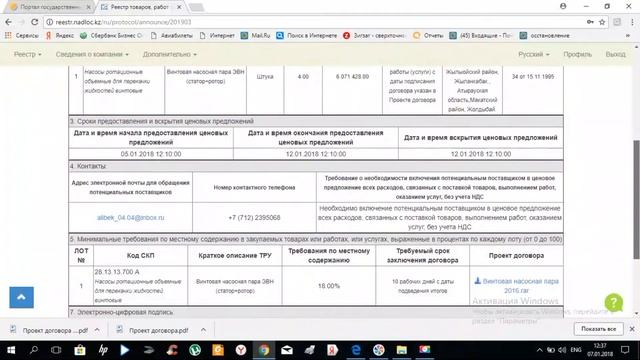Switch to the Портал государственных tab
The image size is (640, 360).
click(50, 7)
